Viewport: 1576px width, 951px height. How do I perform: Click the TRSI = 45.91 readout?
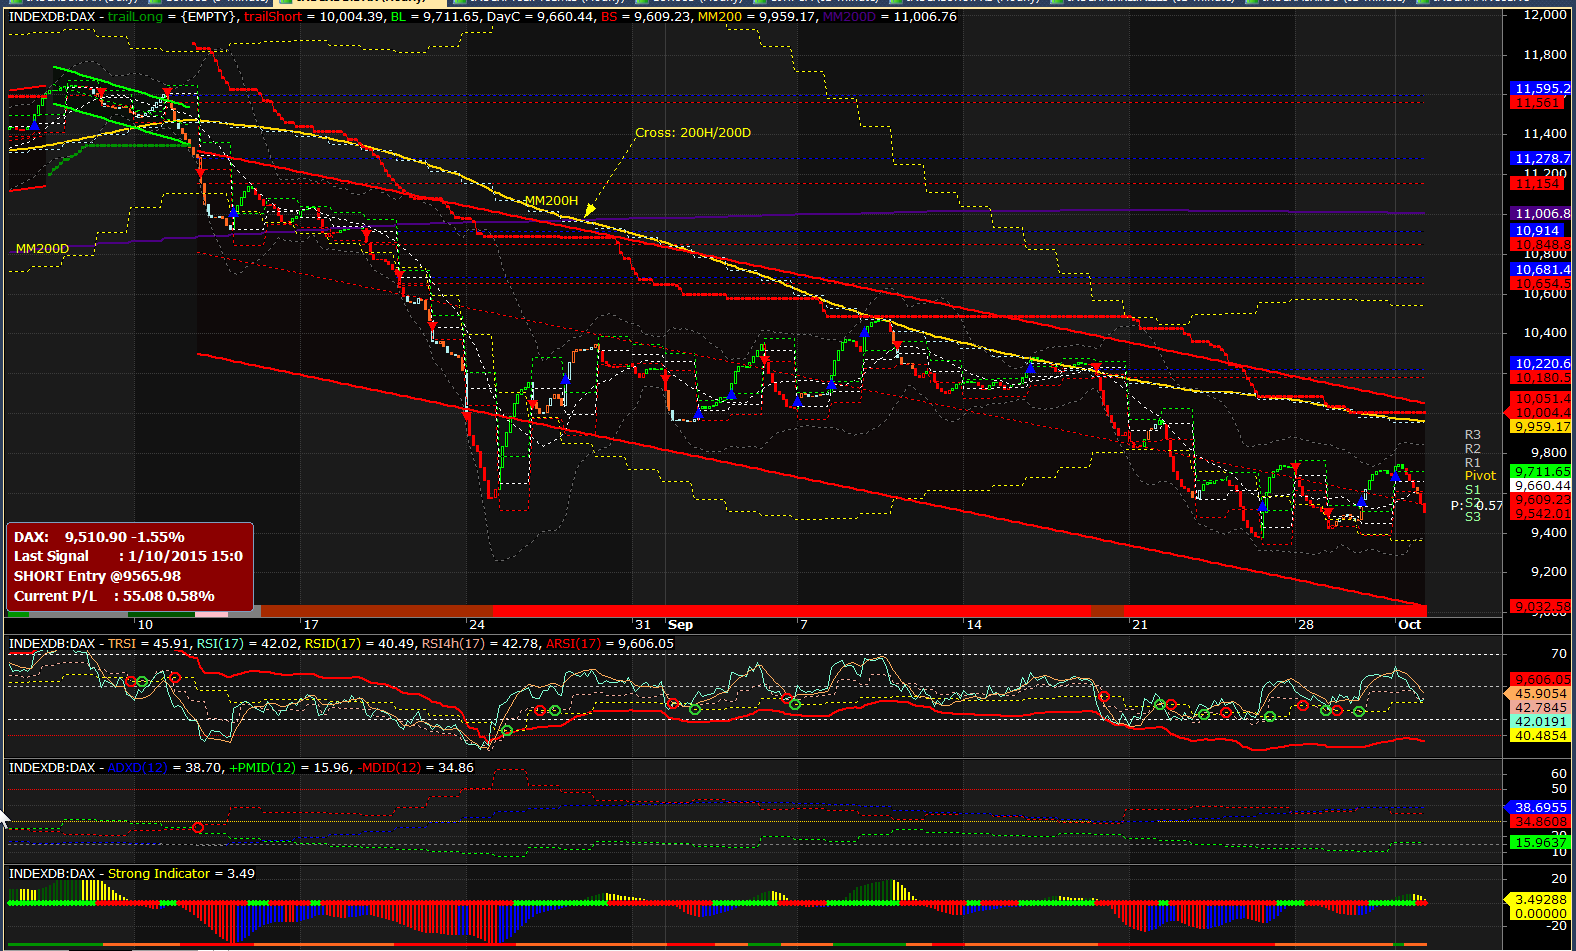149,643
